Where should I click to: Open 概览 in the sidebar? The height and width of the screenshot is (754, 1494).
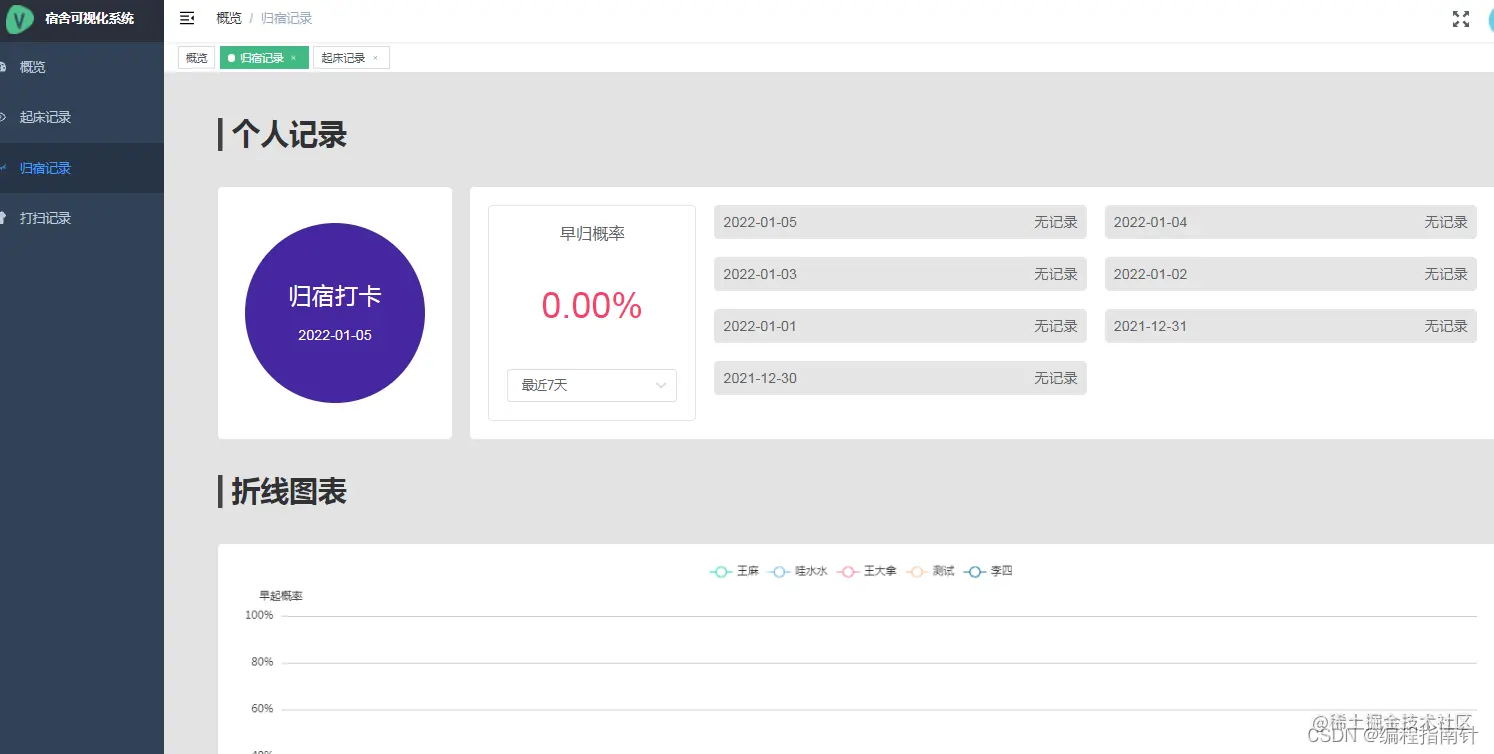pos(82,67)
